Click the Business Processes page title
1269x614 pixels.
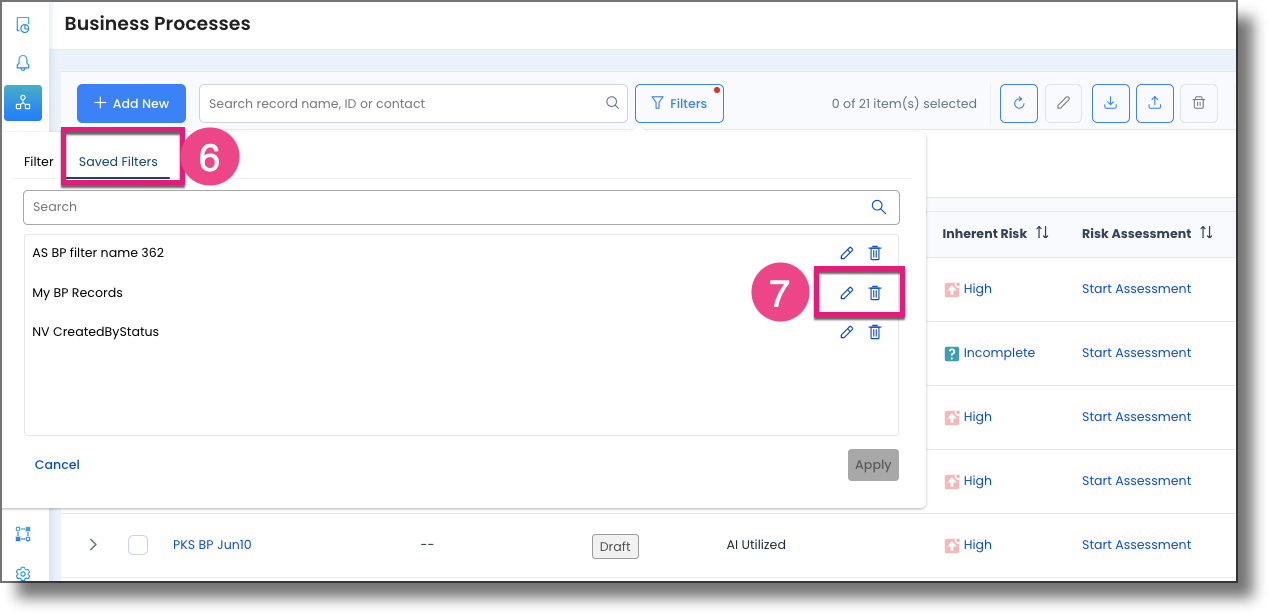[x=157, y=23]
